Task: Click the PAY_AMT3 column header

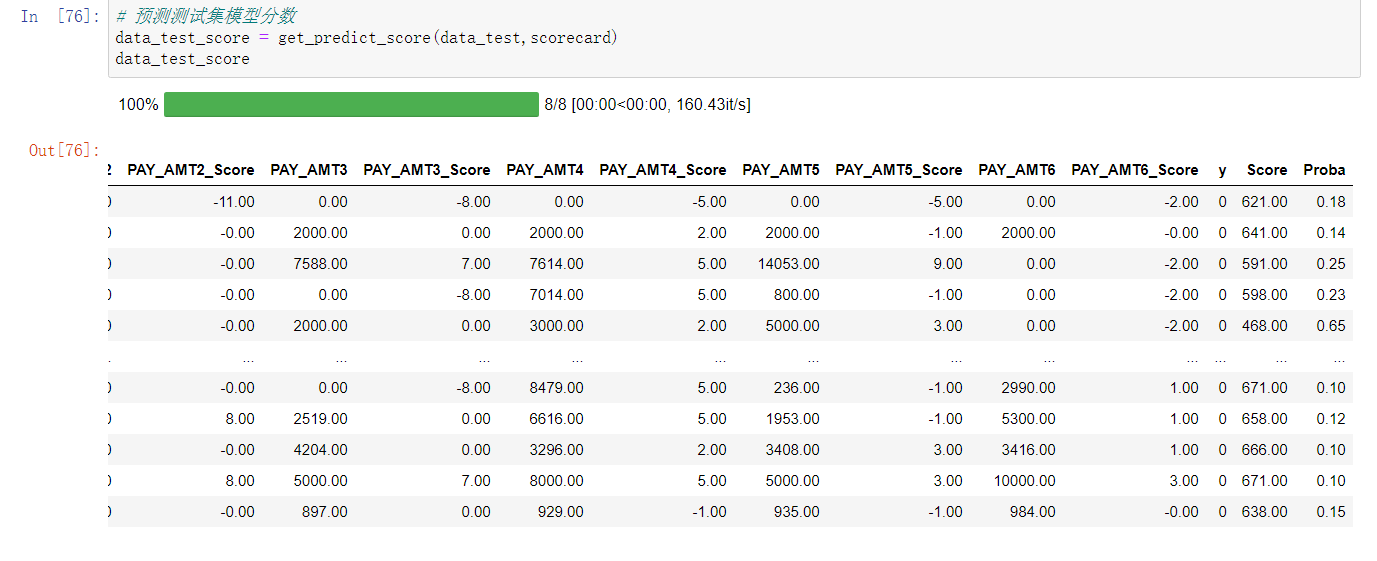Action: (309, 170)
